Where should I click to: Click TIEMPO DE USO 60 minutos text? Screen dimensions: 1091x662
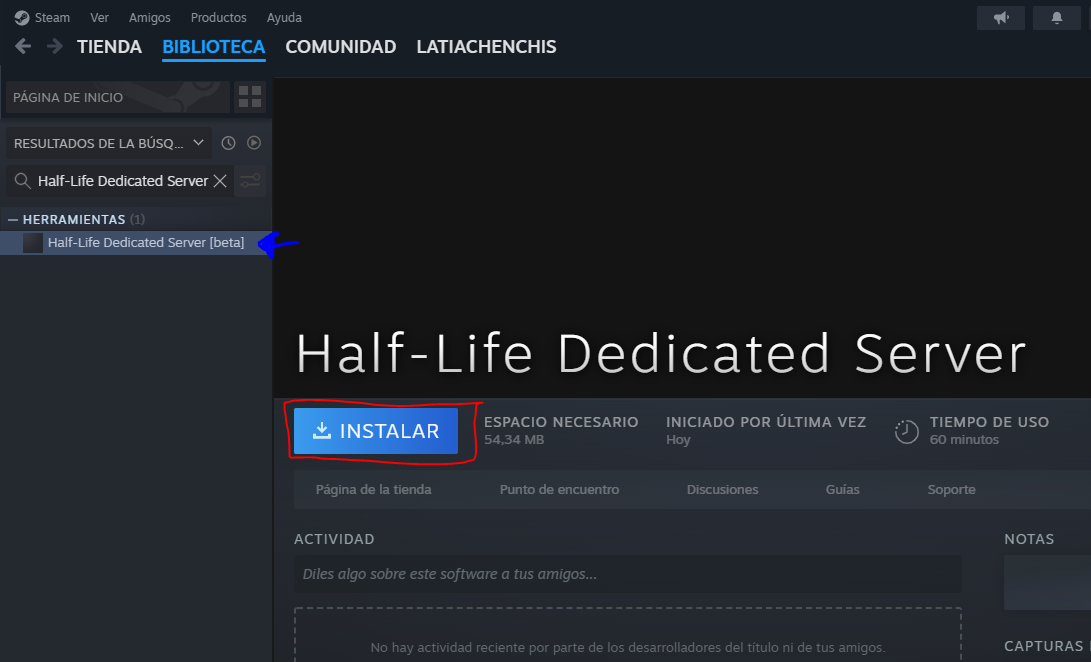pyautogui.click(x=989, y=430)
